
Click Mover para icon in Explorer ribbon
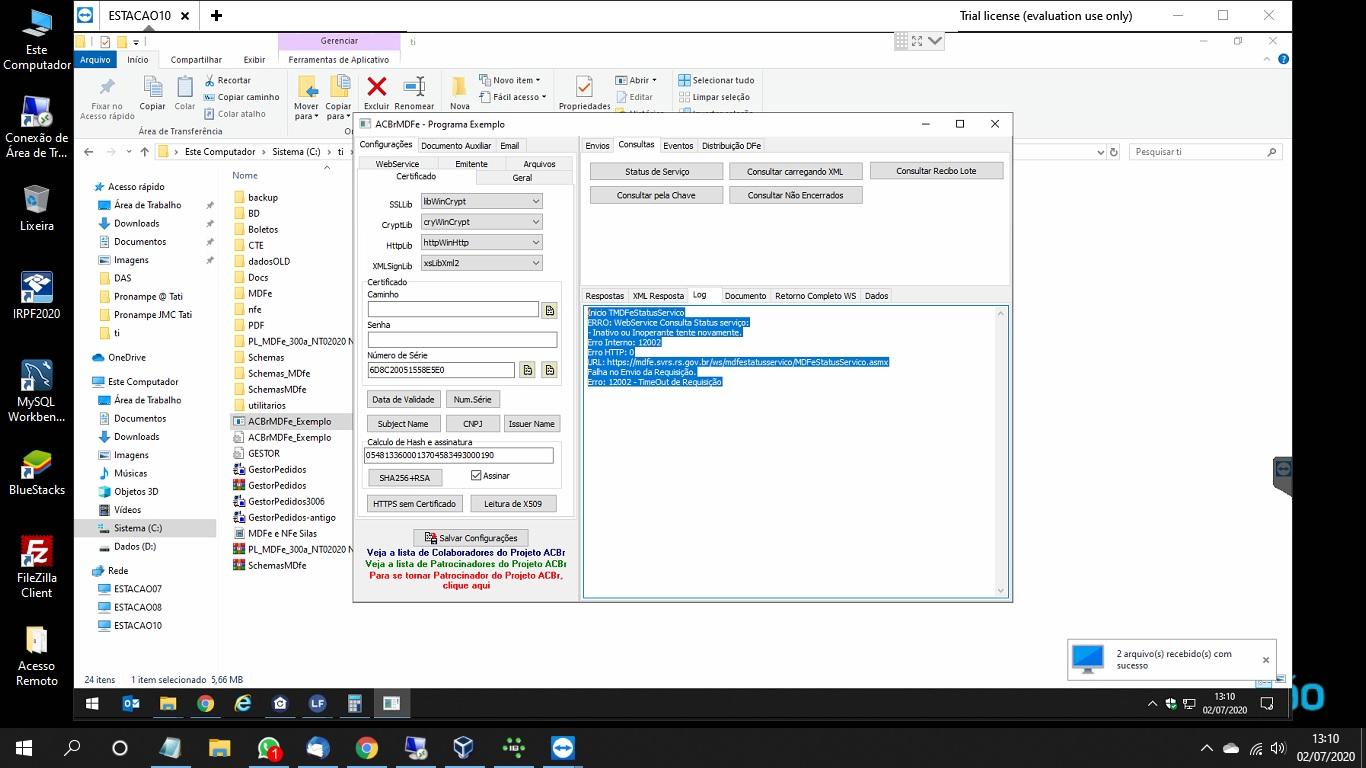[307, 87]
